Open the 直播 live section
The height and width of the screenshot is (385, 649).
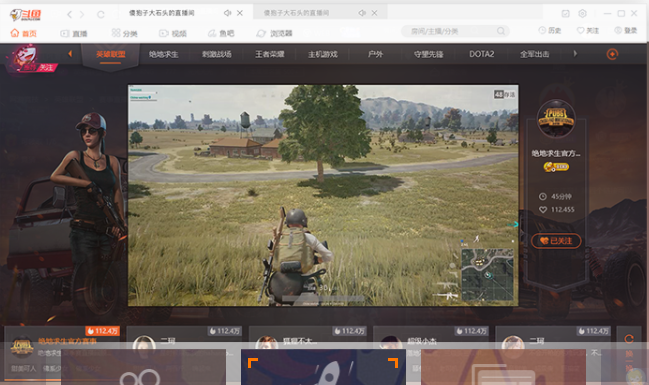(74, 33)
